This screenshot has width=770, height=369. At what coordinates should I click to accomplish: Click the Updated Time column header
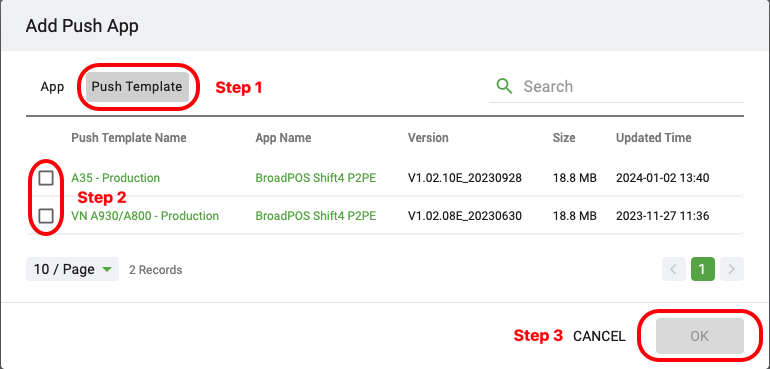654,138
